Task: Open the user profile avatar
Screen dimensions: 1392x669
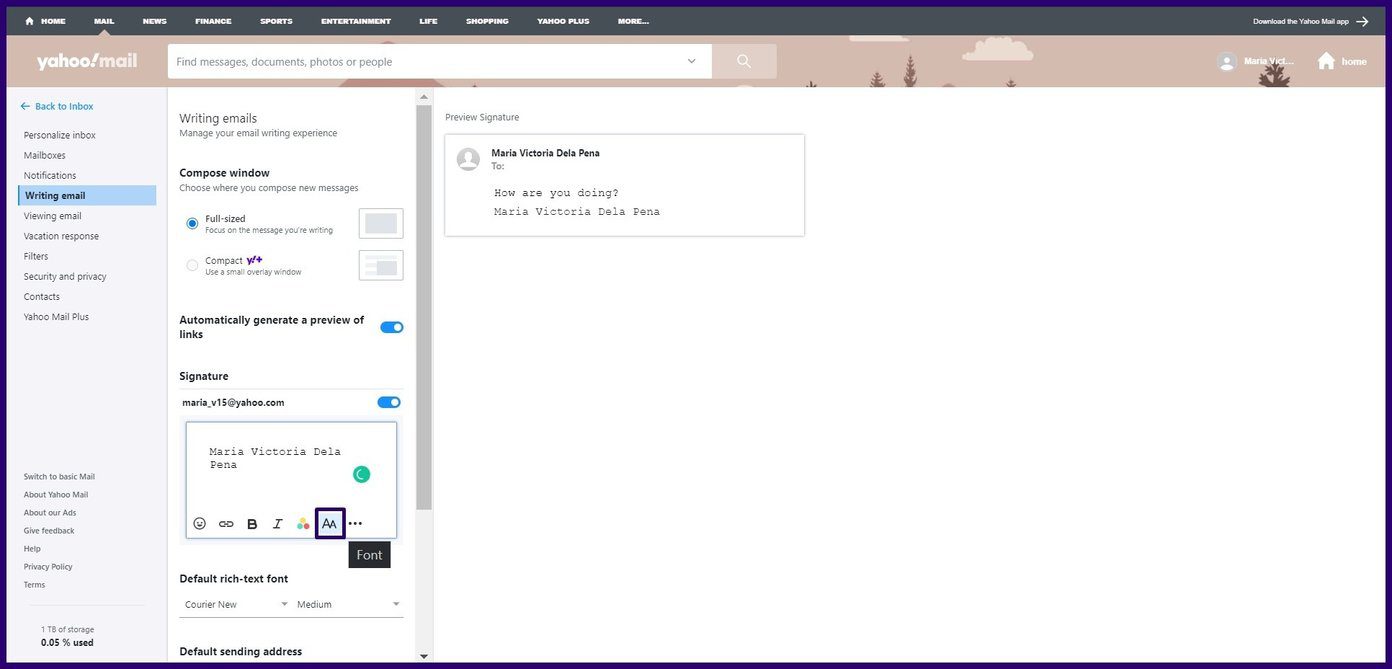Action: [1227, 61]
